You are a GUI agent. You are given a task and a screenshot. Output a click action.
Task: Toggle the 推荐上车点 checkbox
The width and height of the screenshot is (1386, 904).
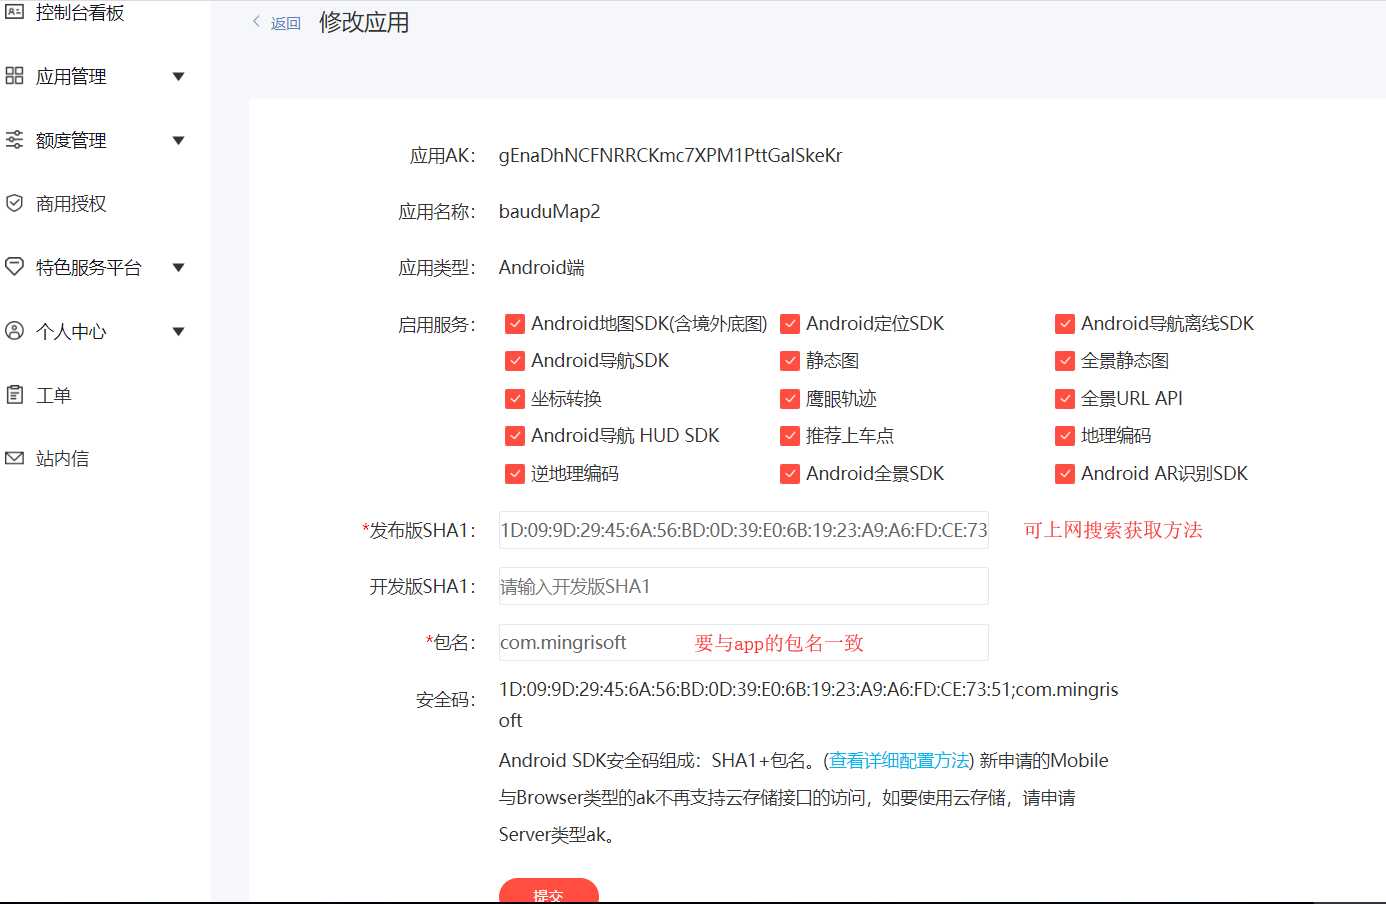[x=790, y=436]
